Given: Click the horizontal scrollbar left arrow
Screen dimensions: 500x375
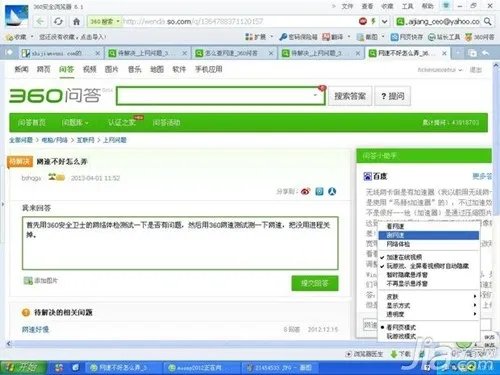Looking at the screenshot, I should [x=9, y=343].
